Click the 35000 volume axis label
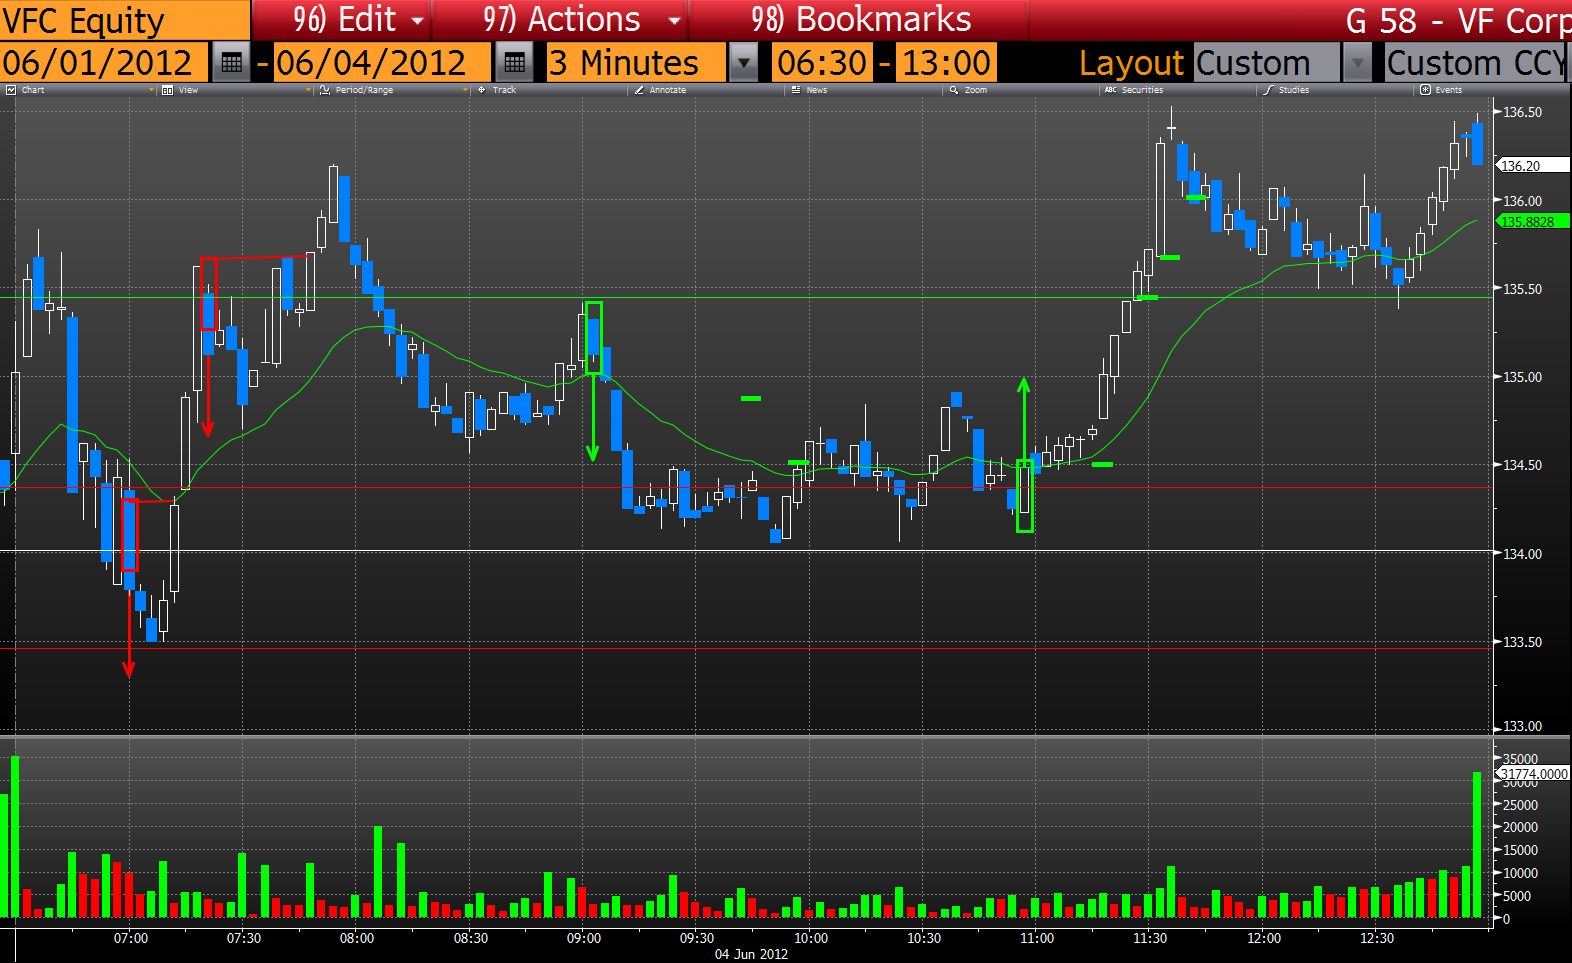This screenshot has width=1572, height=963. point(1520,759)
